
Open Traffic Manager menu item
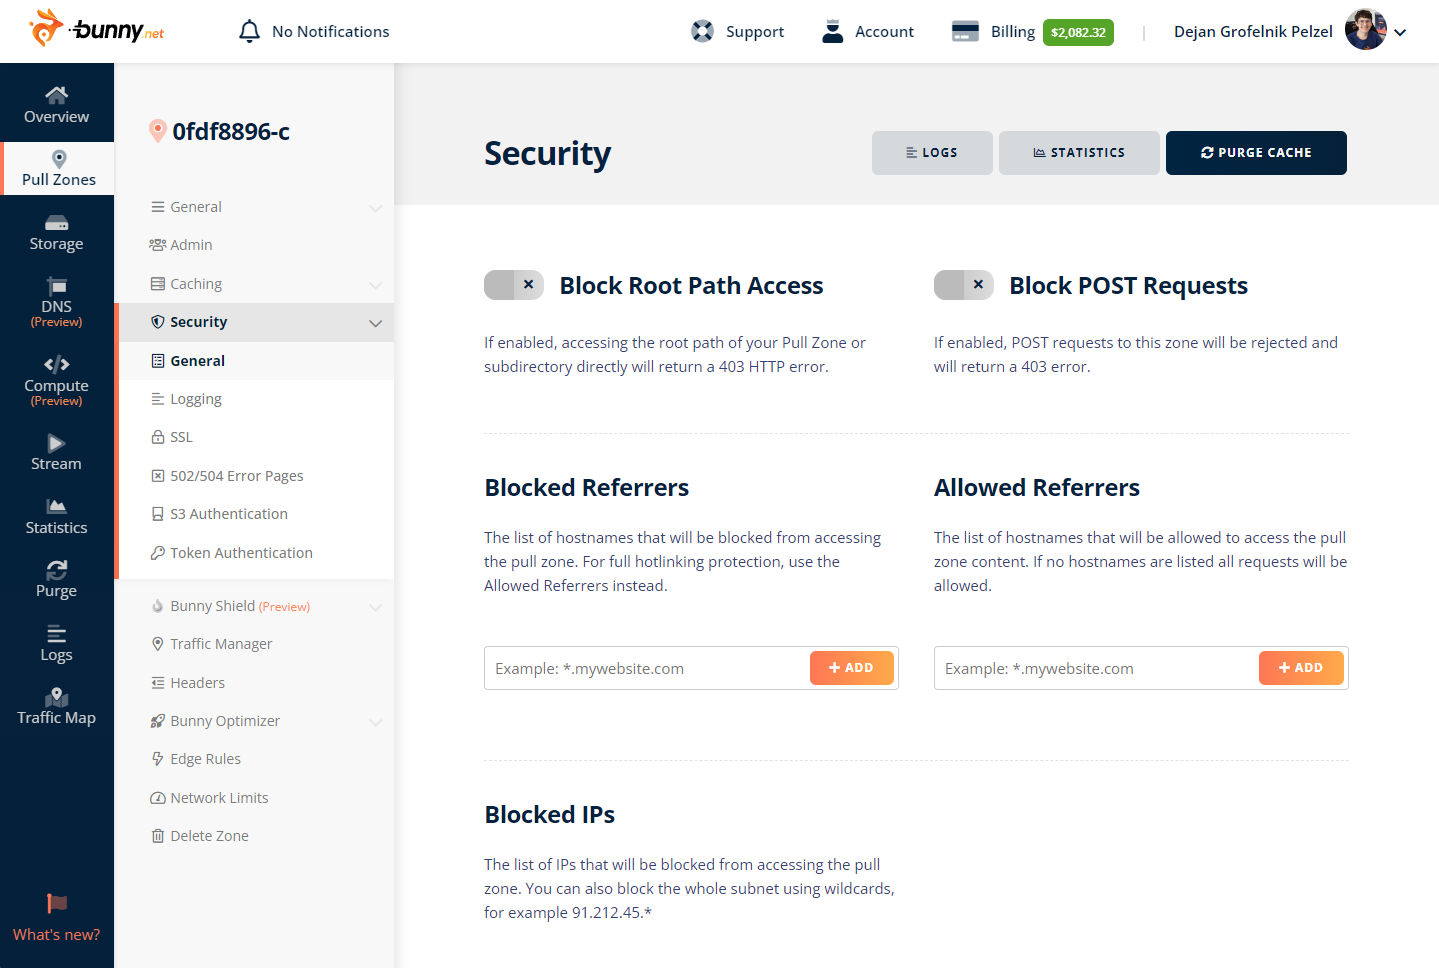[256, 644]
